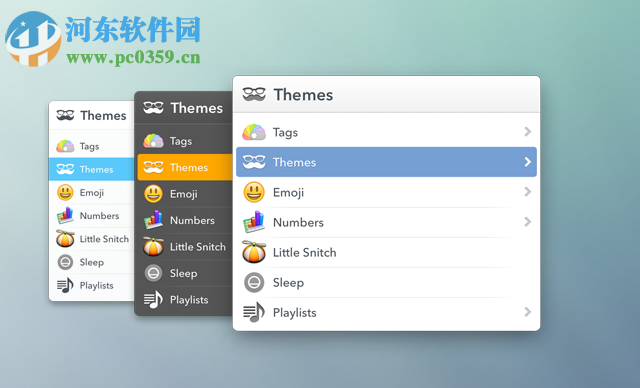Click the smiley Emoji icon in large white panel

pos(254,192)
